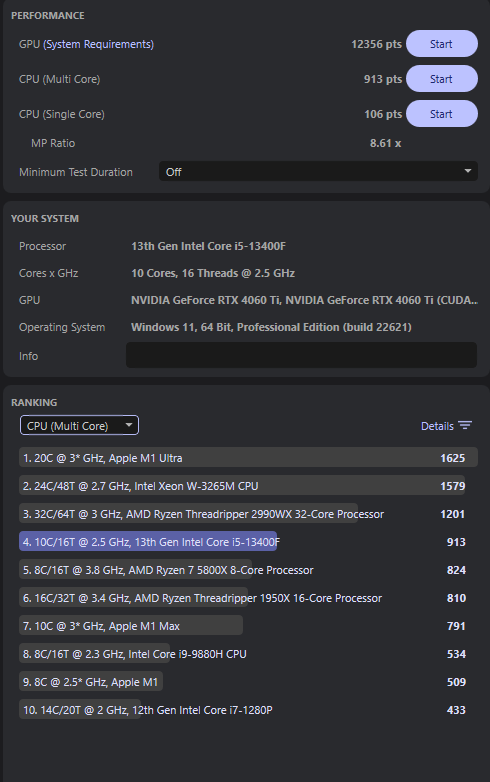Select the Apple M1 Ultra ranking row
Image resolution: width=490 pixels, height=782 pixels.
248,458
